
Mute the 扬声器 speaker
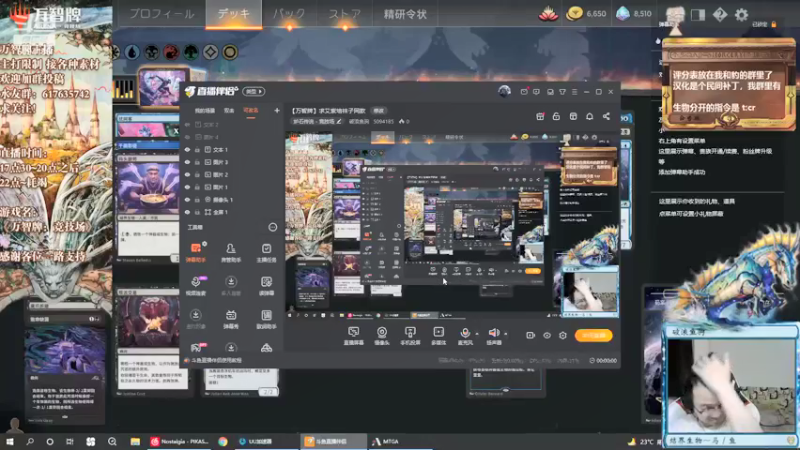click(493, 336)
